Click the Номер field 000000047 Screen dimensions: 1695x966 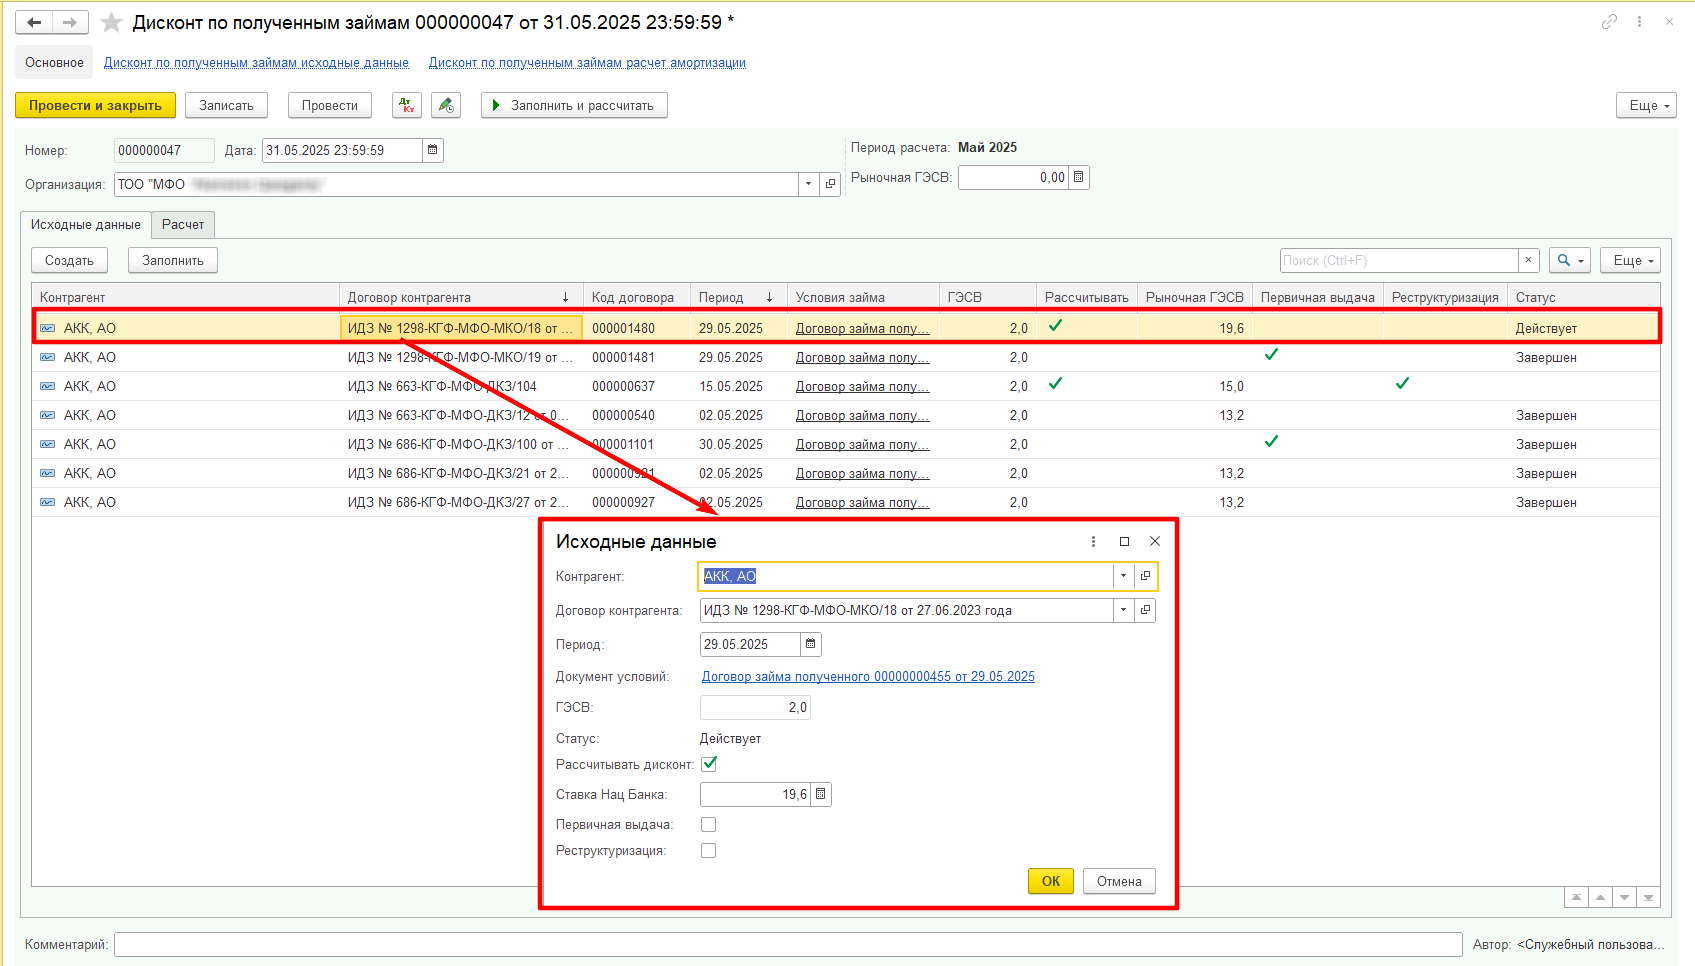(x=164, y=150)
